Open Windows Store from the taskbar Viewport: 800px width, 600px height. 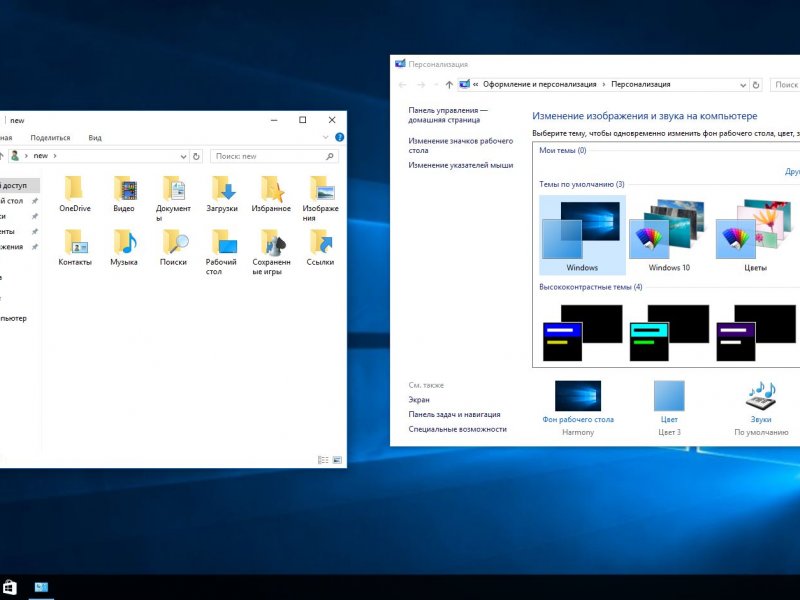[10, 587]
